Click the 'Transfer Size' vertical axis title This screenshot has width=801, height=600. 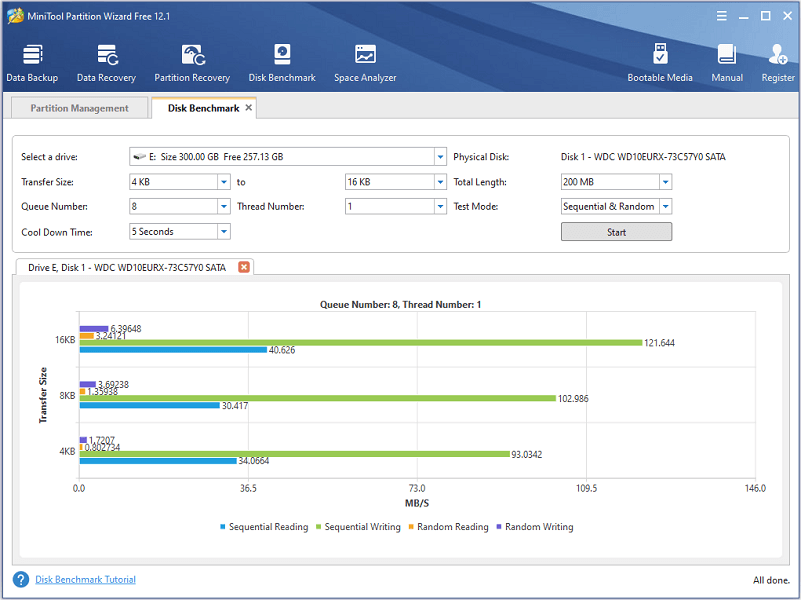[43, 395]
